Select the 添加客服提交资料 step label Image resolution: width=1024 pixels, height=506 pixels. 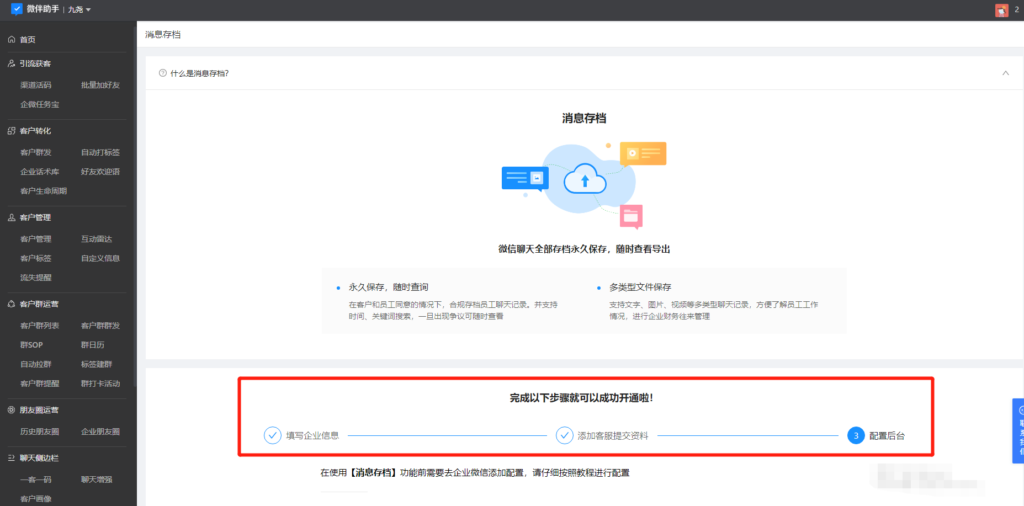click(x=613, y=435)
